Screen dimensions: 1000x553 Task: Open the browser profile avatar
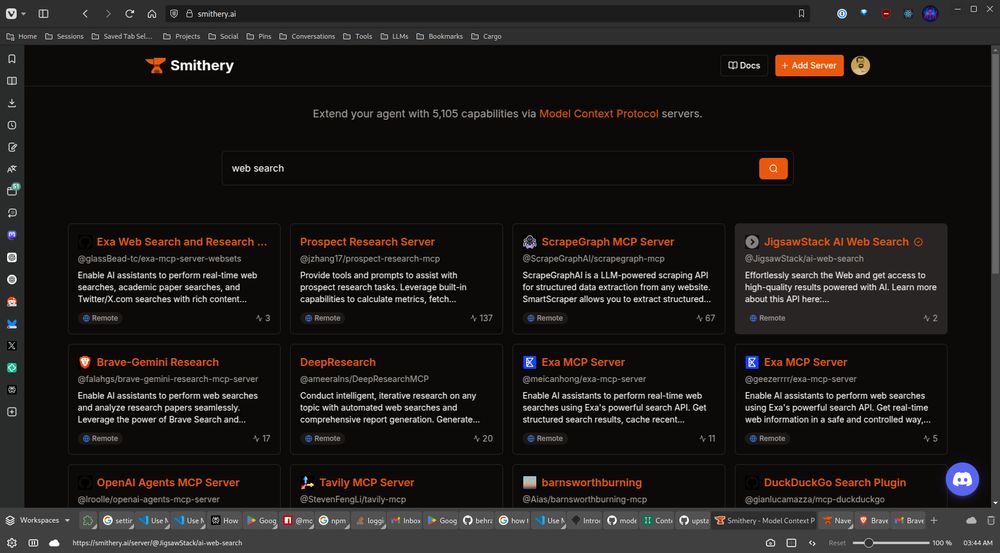930,13
